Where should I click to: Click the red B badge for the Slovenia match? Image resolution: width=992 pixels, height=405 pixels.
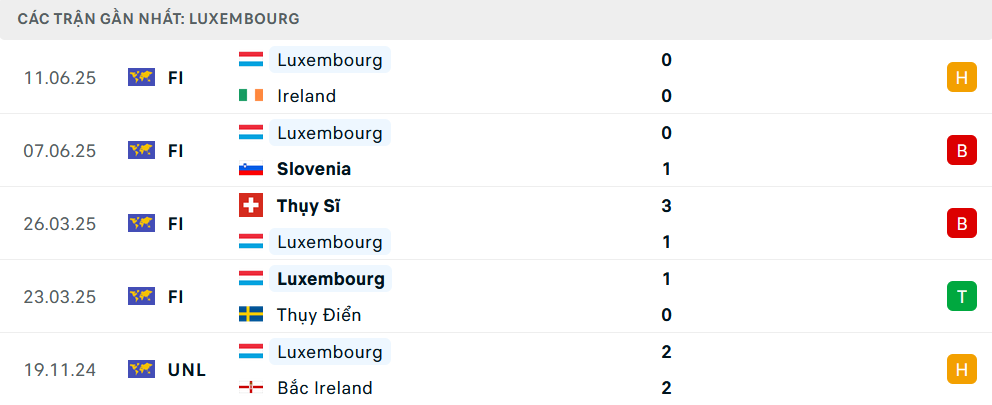pyautogui.click(x=961, y=150)
